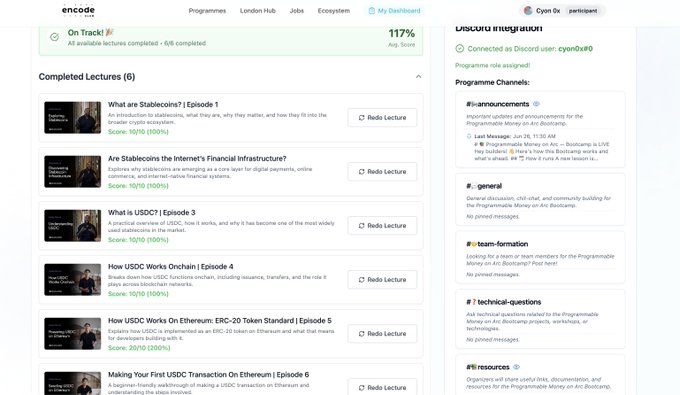The width and height of the screenshot is (680, 395).
Task: Open the What is USDC Episode 3 thumbnail
Action: [72, 225]
